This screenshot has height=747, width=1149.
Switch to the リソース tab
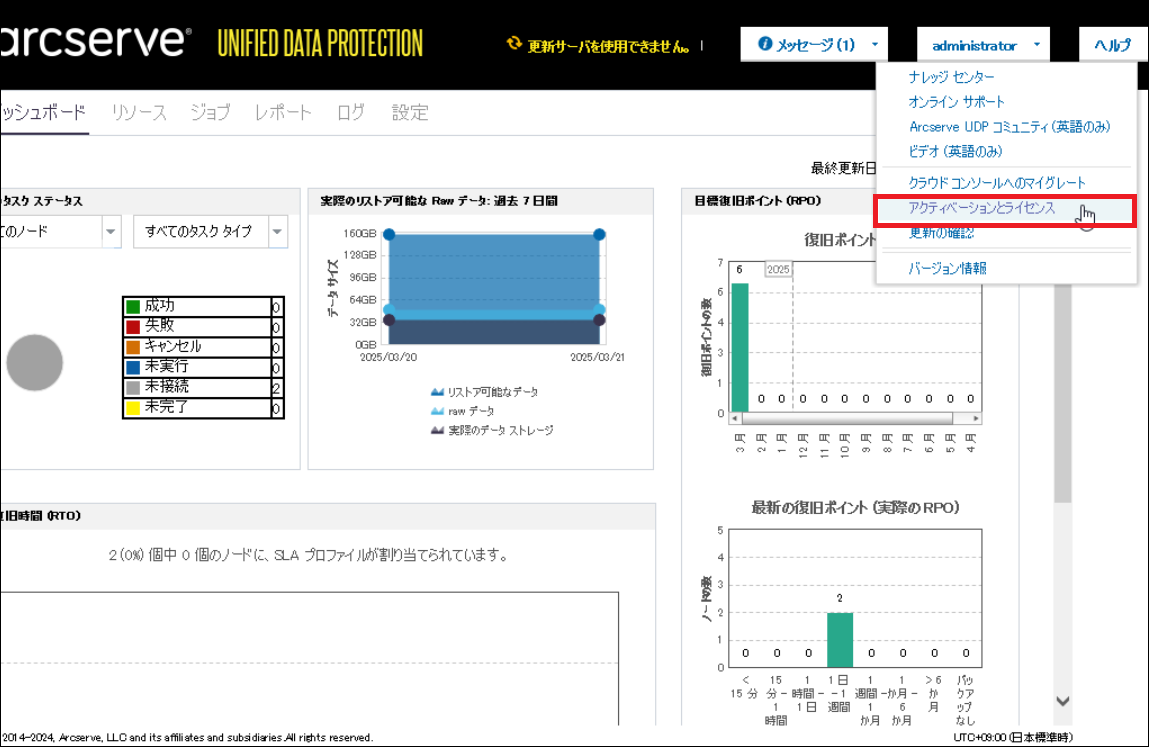point(139,112)
